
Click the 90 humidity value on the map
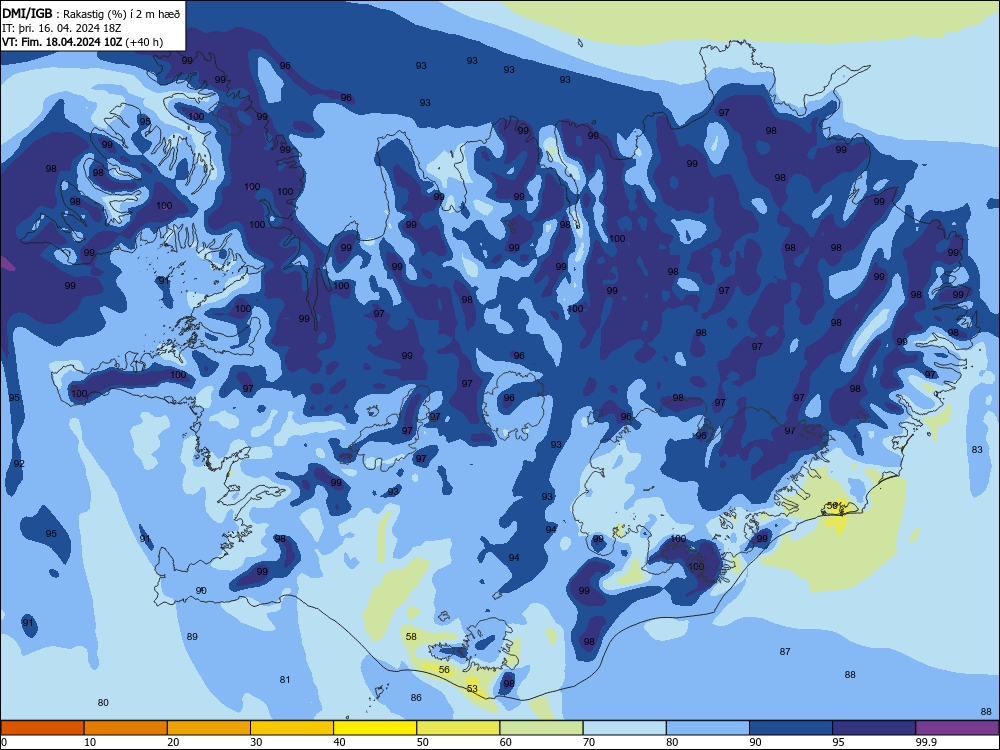coord(201,591)
